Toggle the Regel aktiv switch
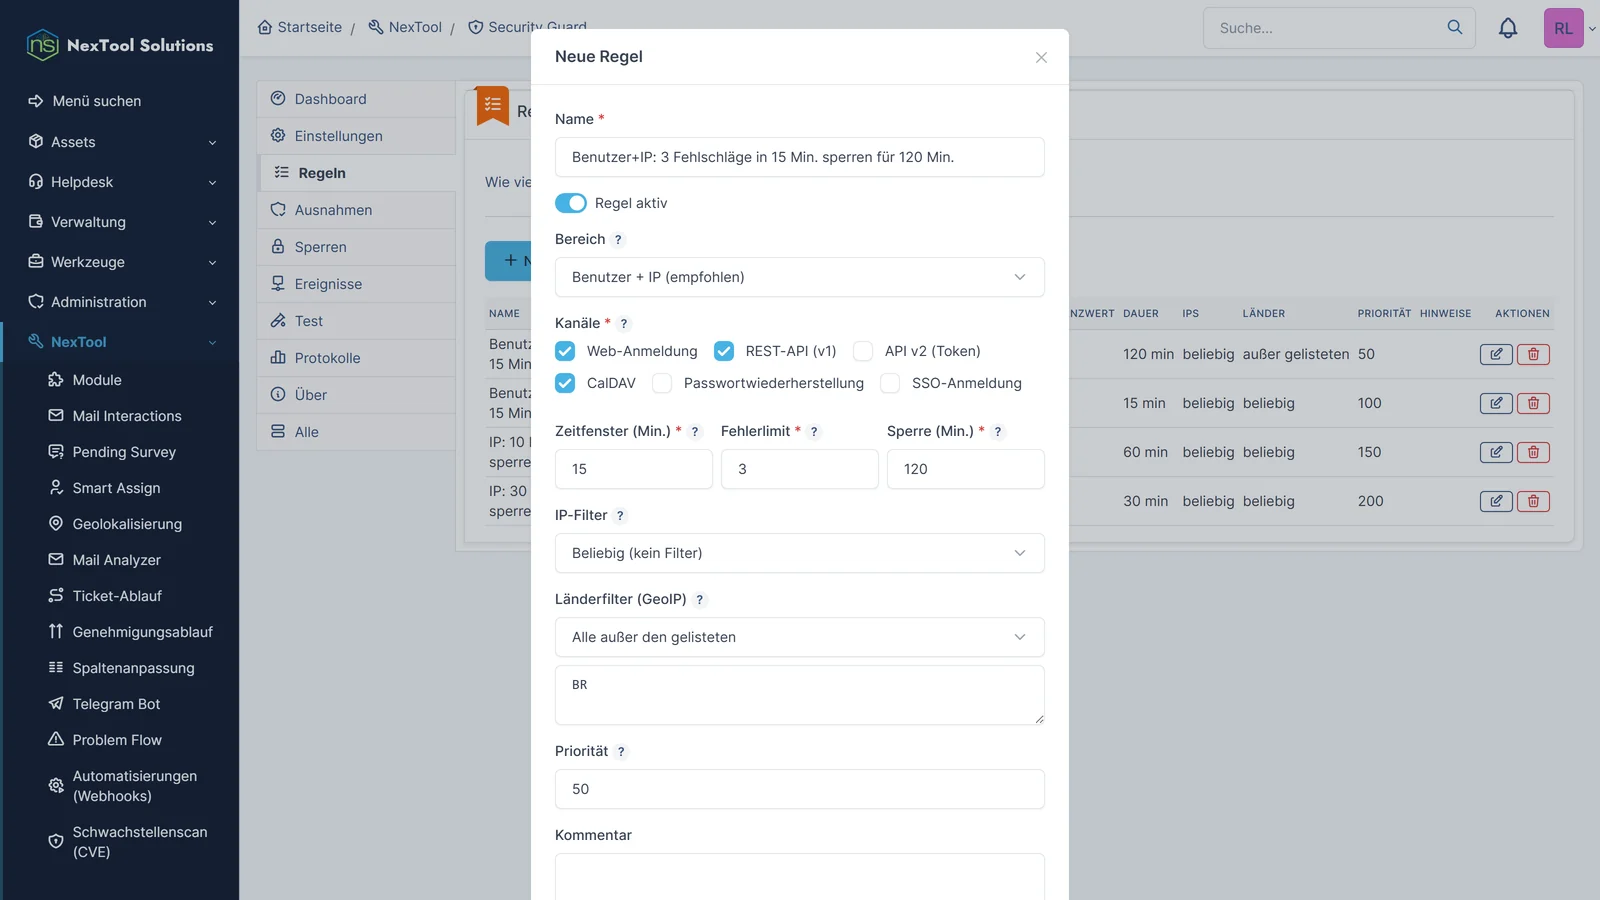The width and height of the screenshot is (1600, 900). tap(571, 203)
